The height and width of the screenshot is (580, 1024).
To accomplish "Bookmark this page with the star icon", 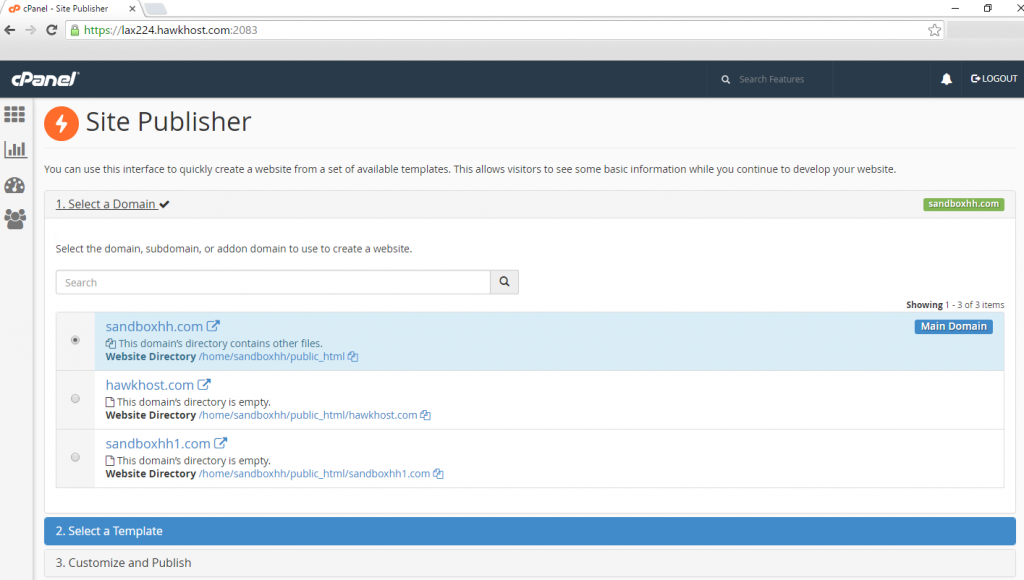I will point(934,30).
